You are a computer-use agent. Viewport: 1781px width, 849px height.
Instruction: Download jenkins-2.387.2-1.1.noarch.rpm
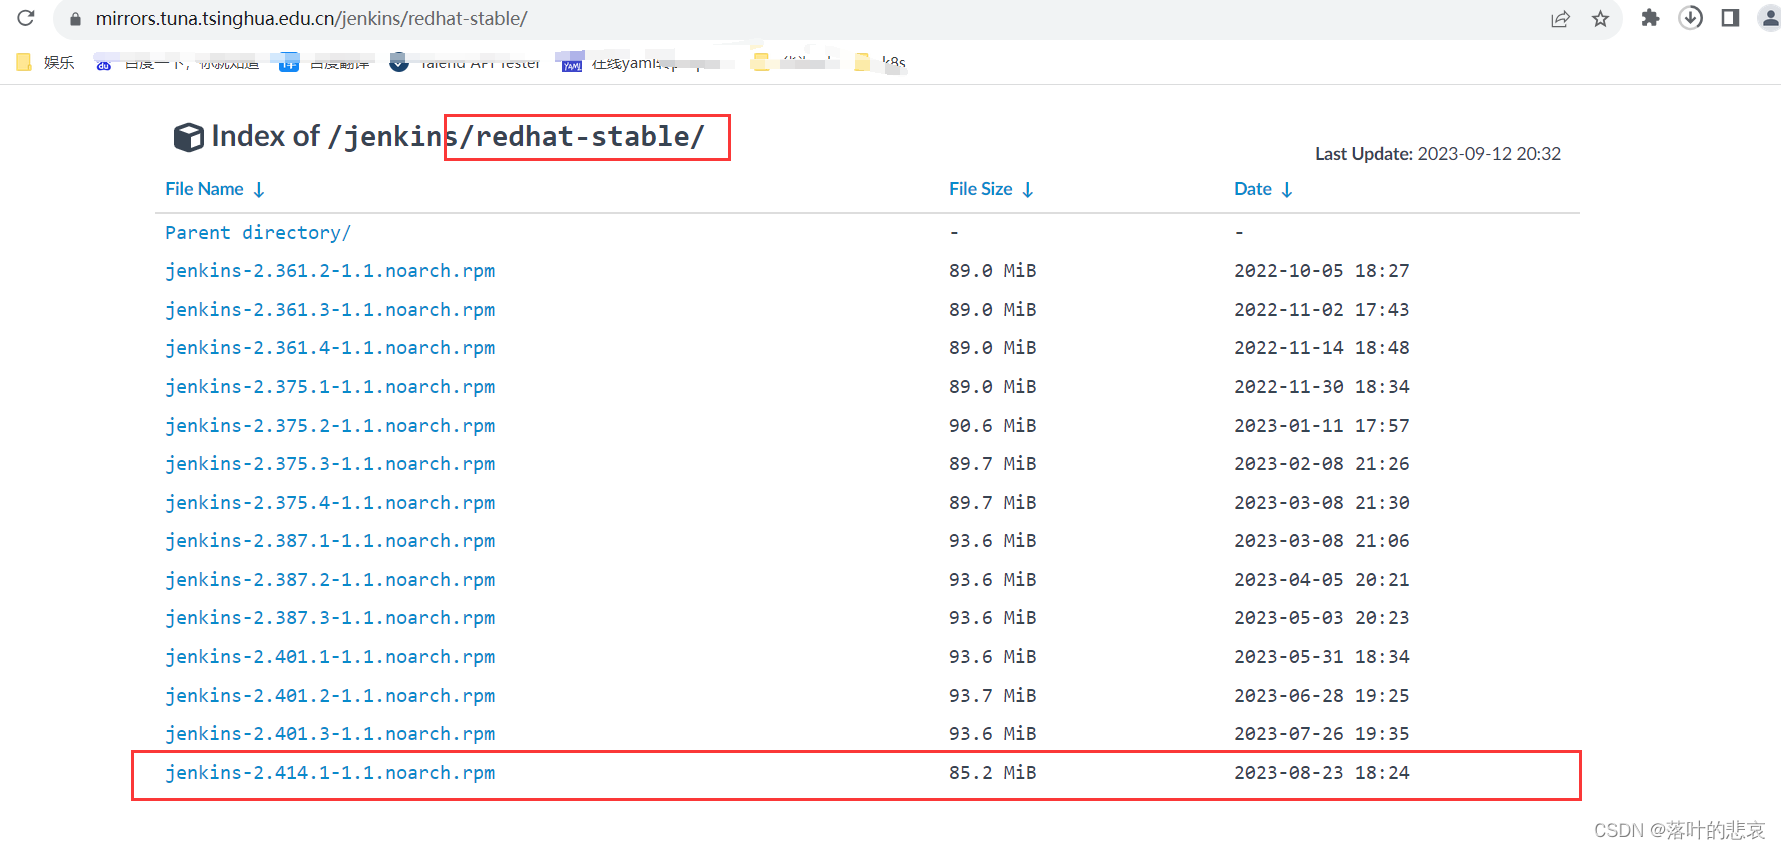tap(330, 580)
